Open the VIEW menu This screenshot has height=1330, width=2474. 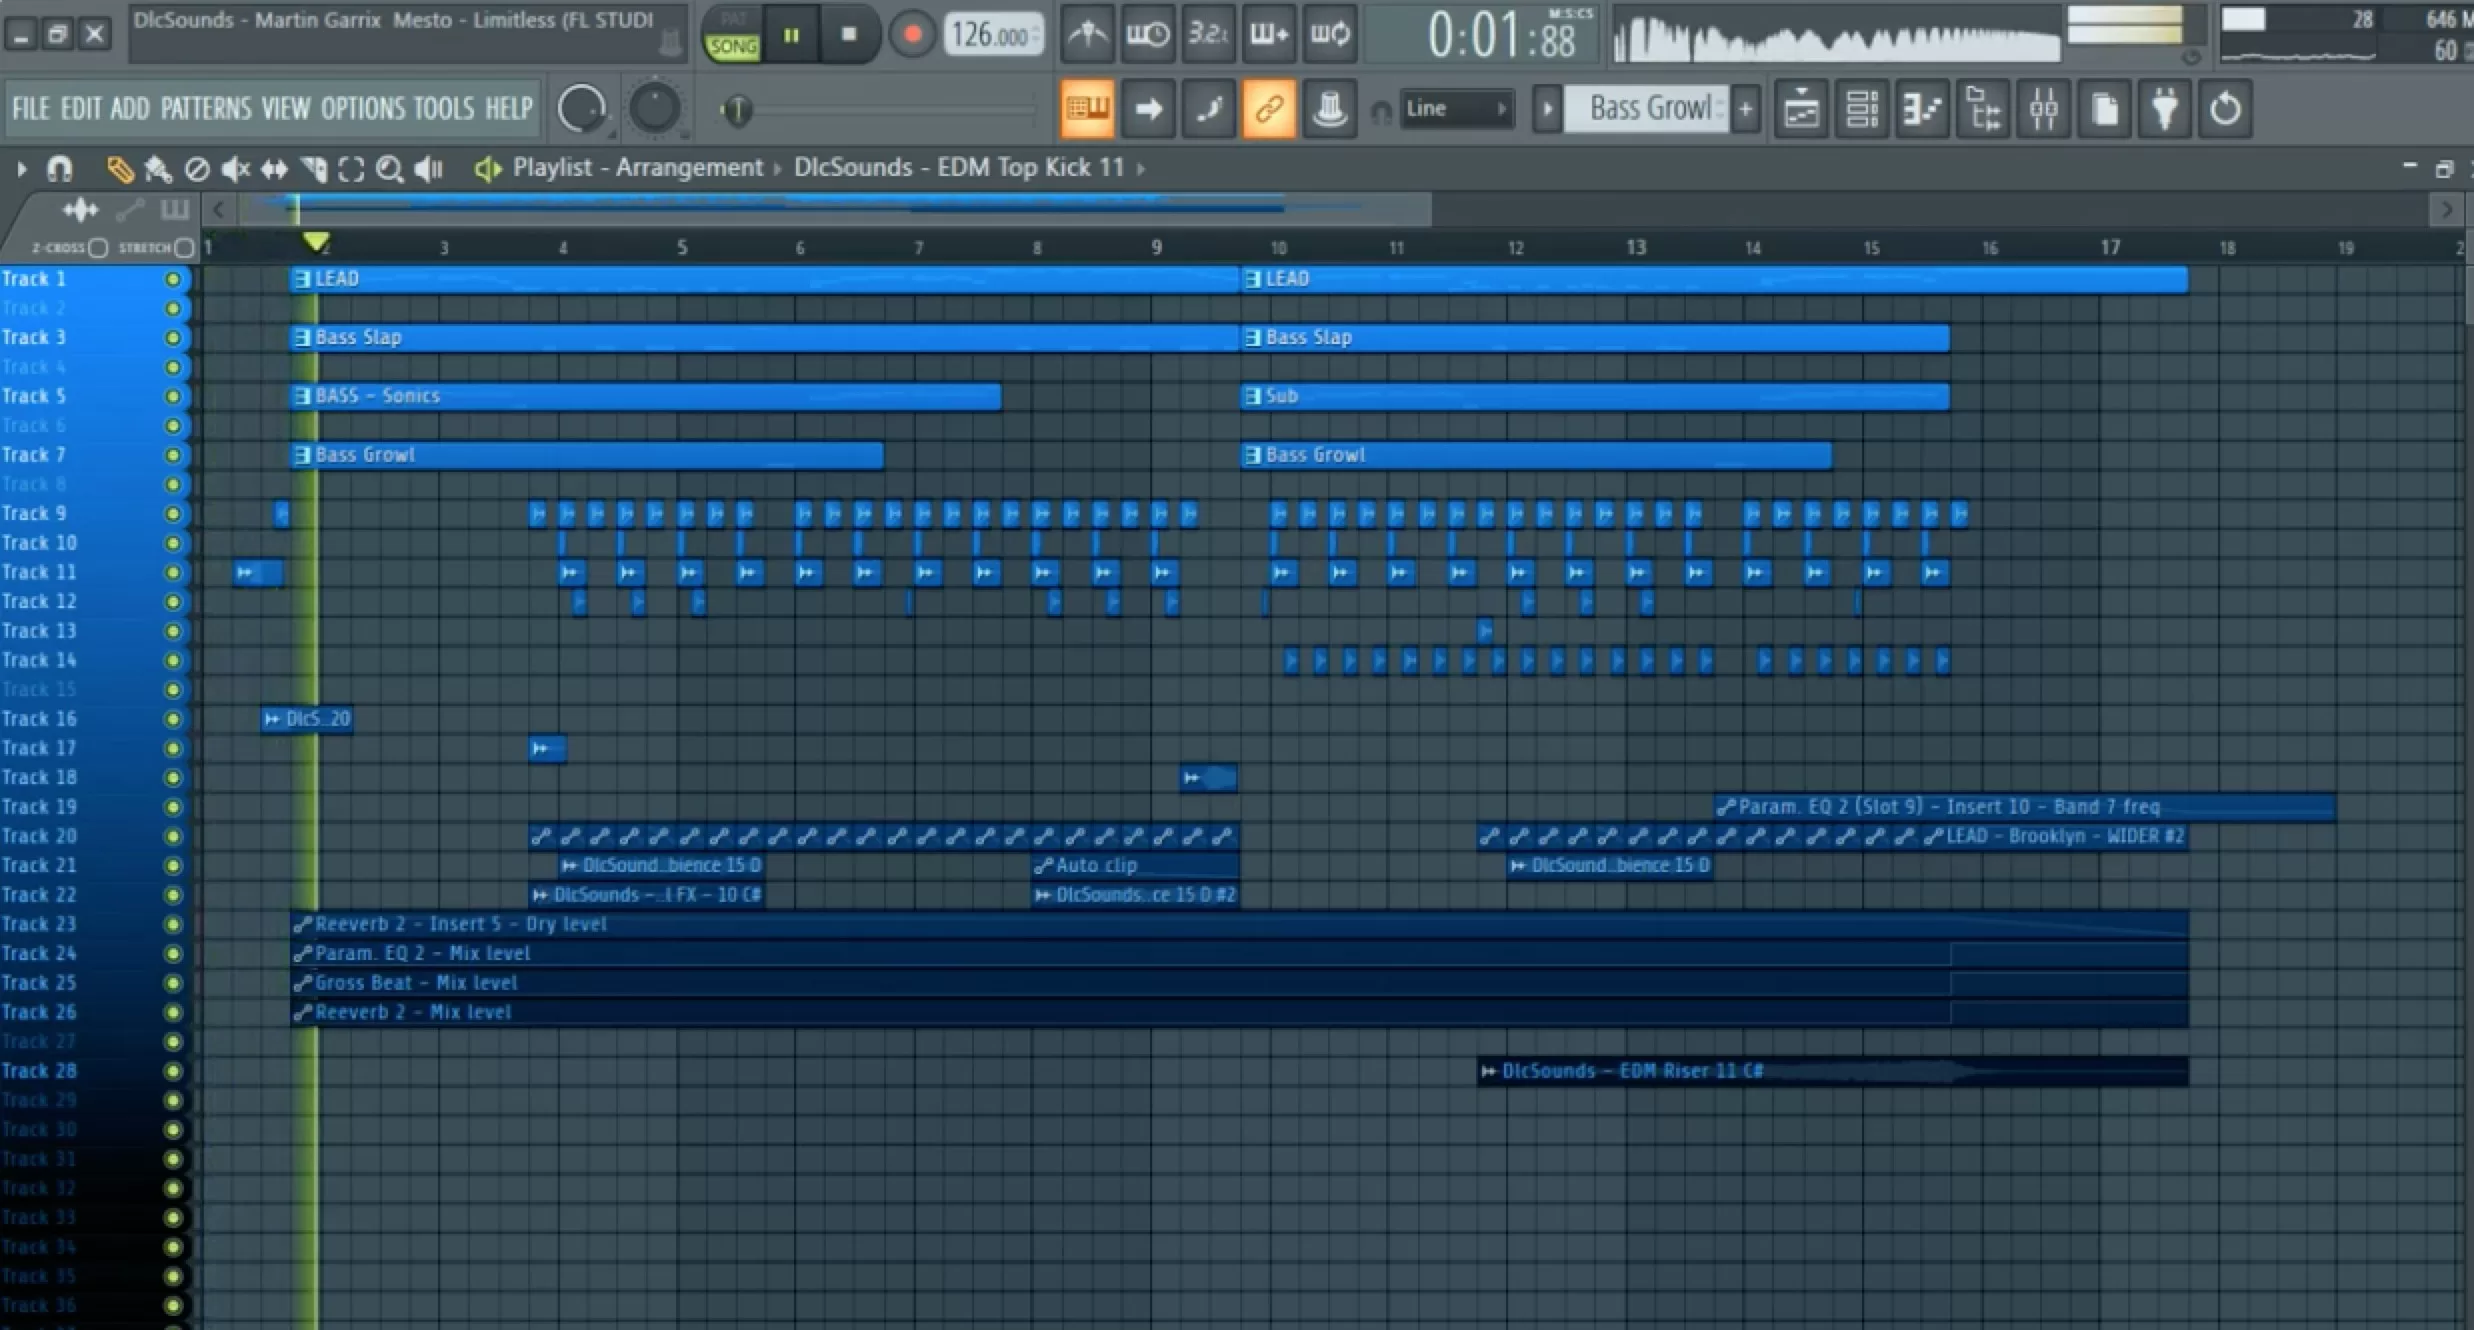tap(286, 108)
